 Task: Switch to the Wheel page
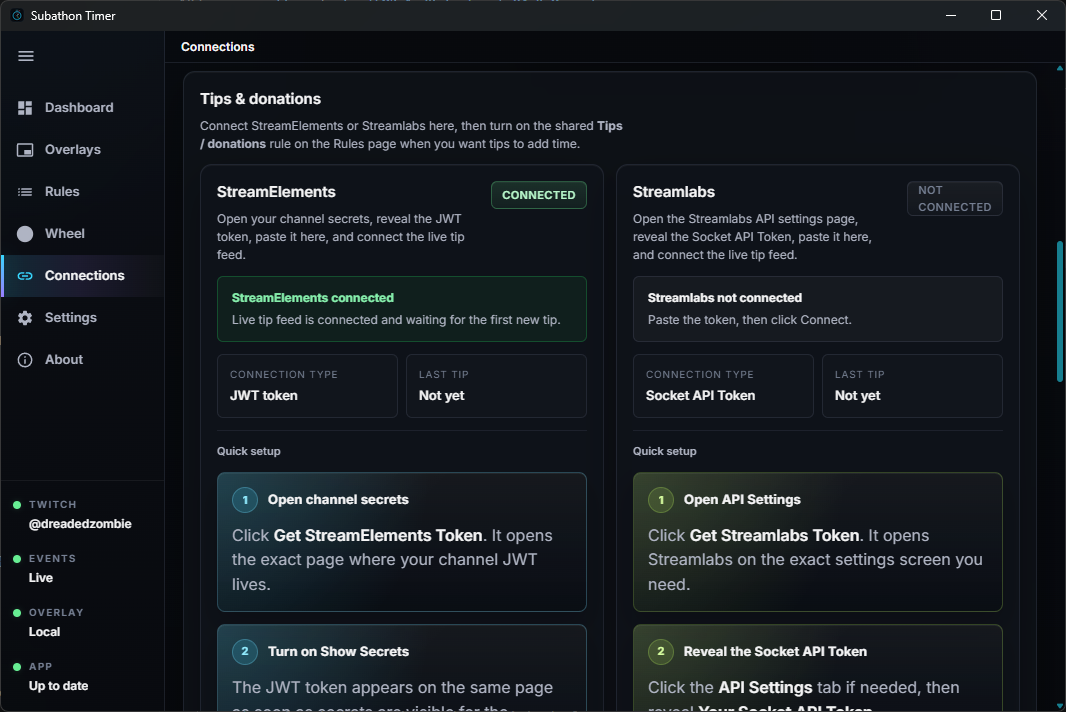[82, 234]
